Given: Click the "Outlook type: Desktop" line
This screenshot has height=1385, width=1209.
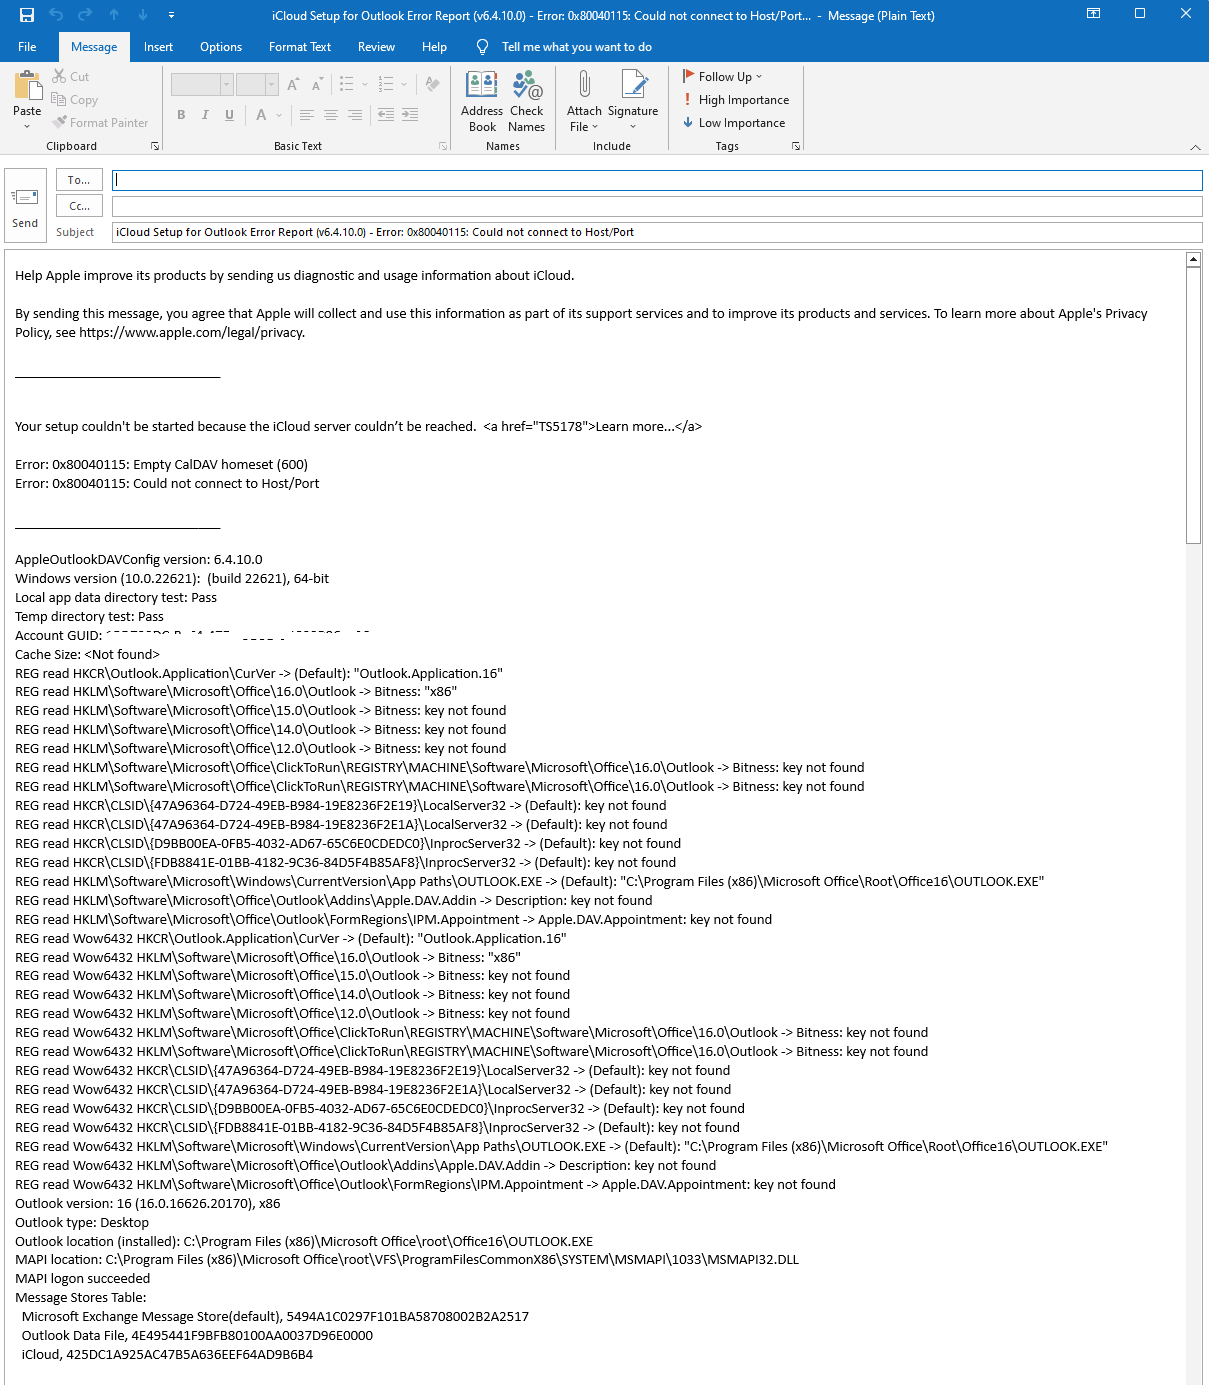Looking at the screenshot, I should 82,1222.
